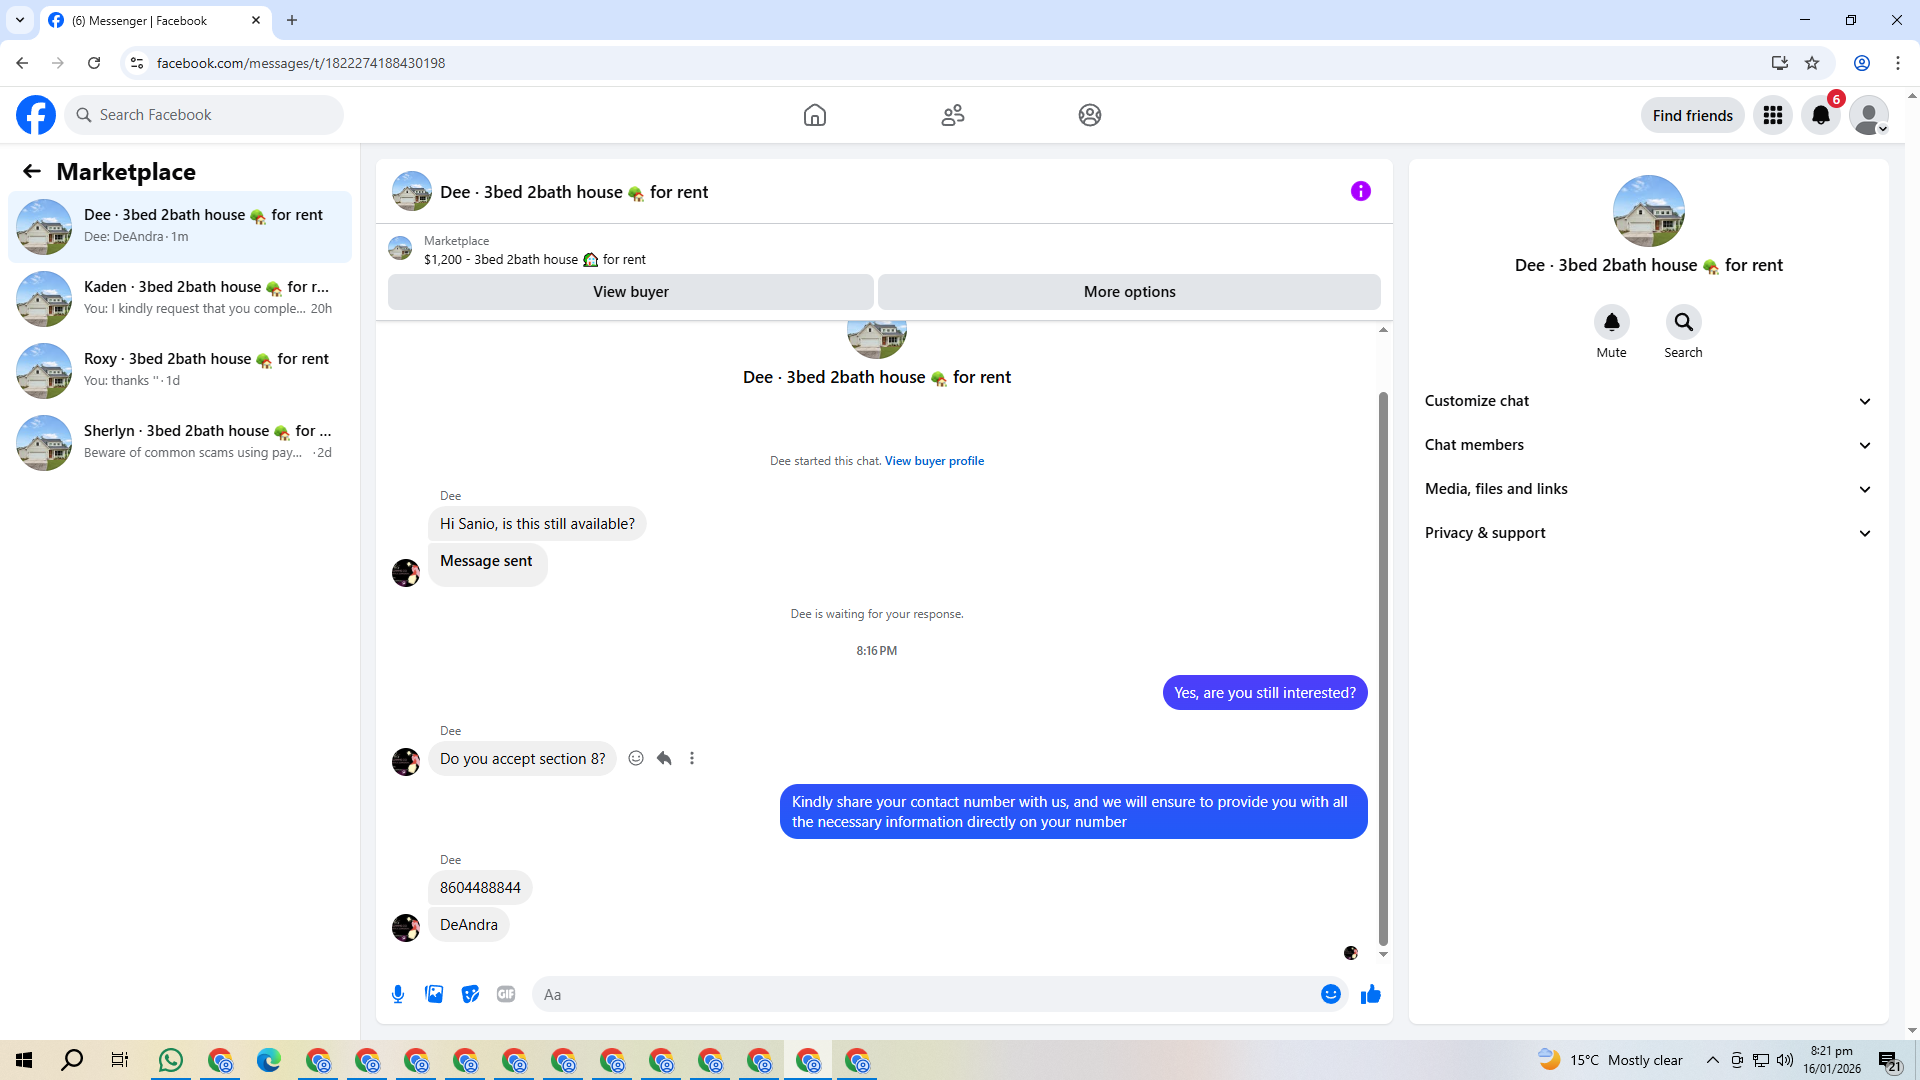Open the emoji picker in the message box
Viewport: 1920px width, 1080px height.
(1330, 994)
